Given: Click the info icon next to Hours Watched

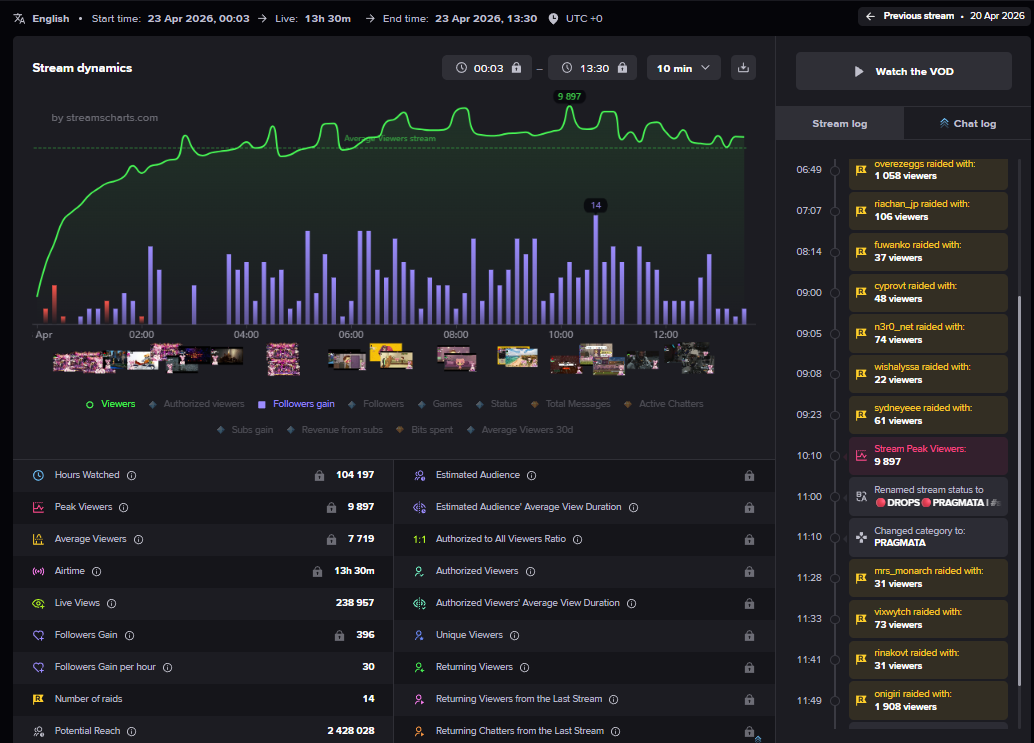Looking at the screenshot, I should 131,475.
